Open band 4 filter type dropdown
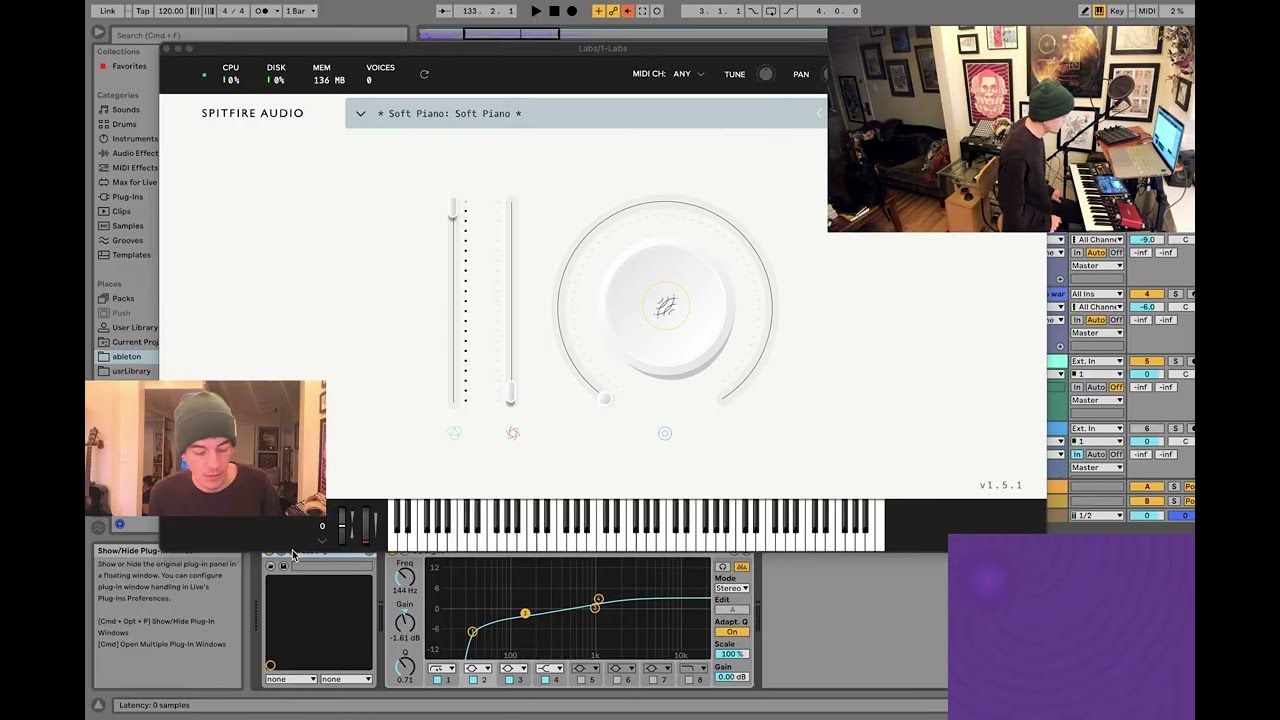1280x720 pixels. (550, 668)
